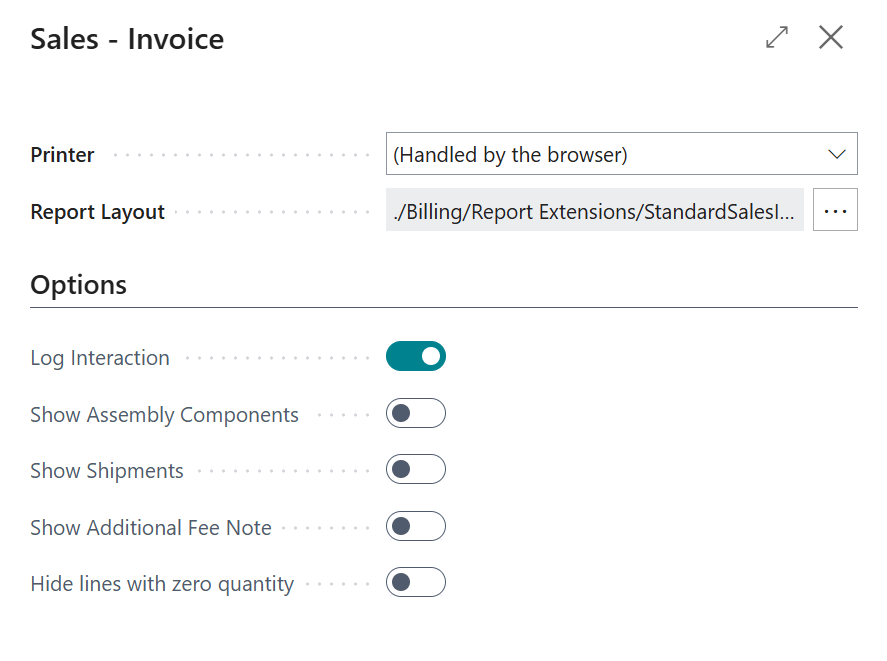Turn on the Show Shipments switch
Image resolution: width=887 pixels, height=661 pixels.
point(416,469)
